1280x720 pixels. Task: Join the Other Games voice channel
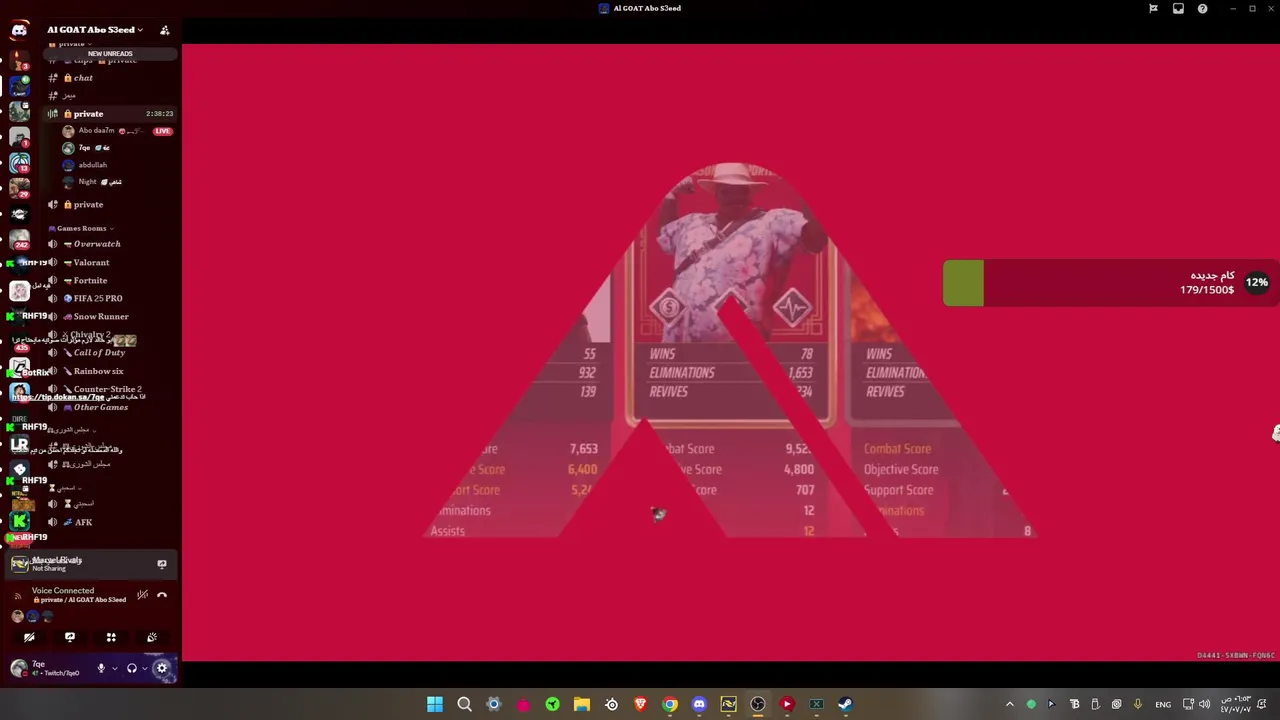point(110,408)
